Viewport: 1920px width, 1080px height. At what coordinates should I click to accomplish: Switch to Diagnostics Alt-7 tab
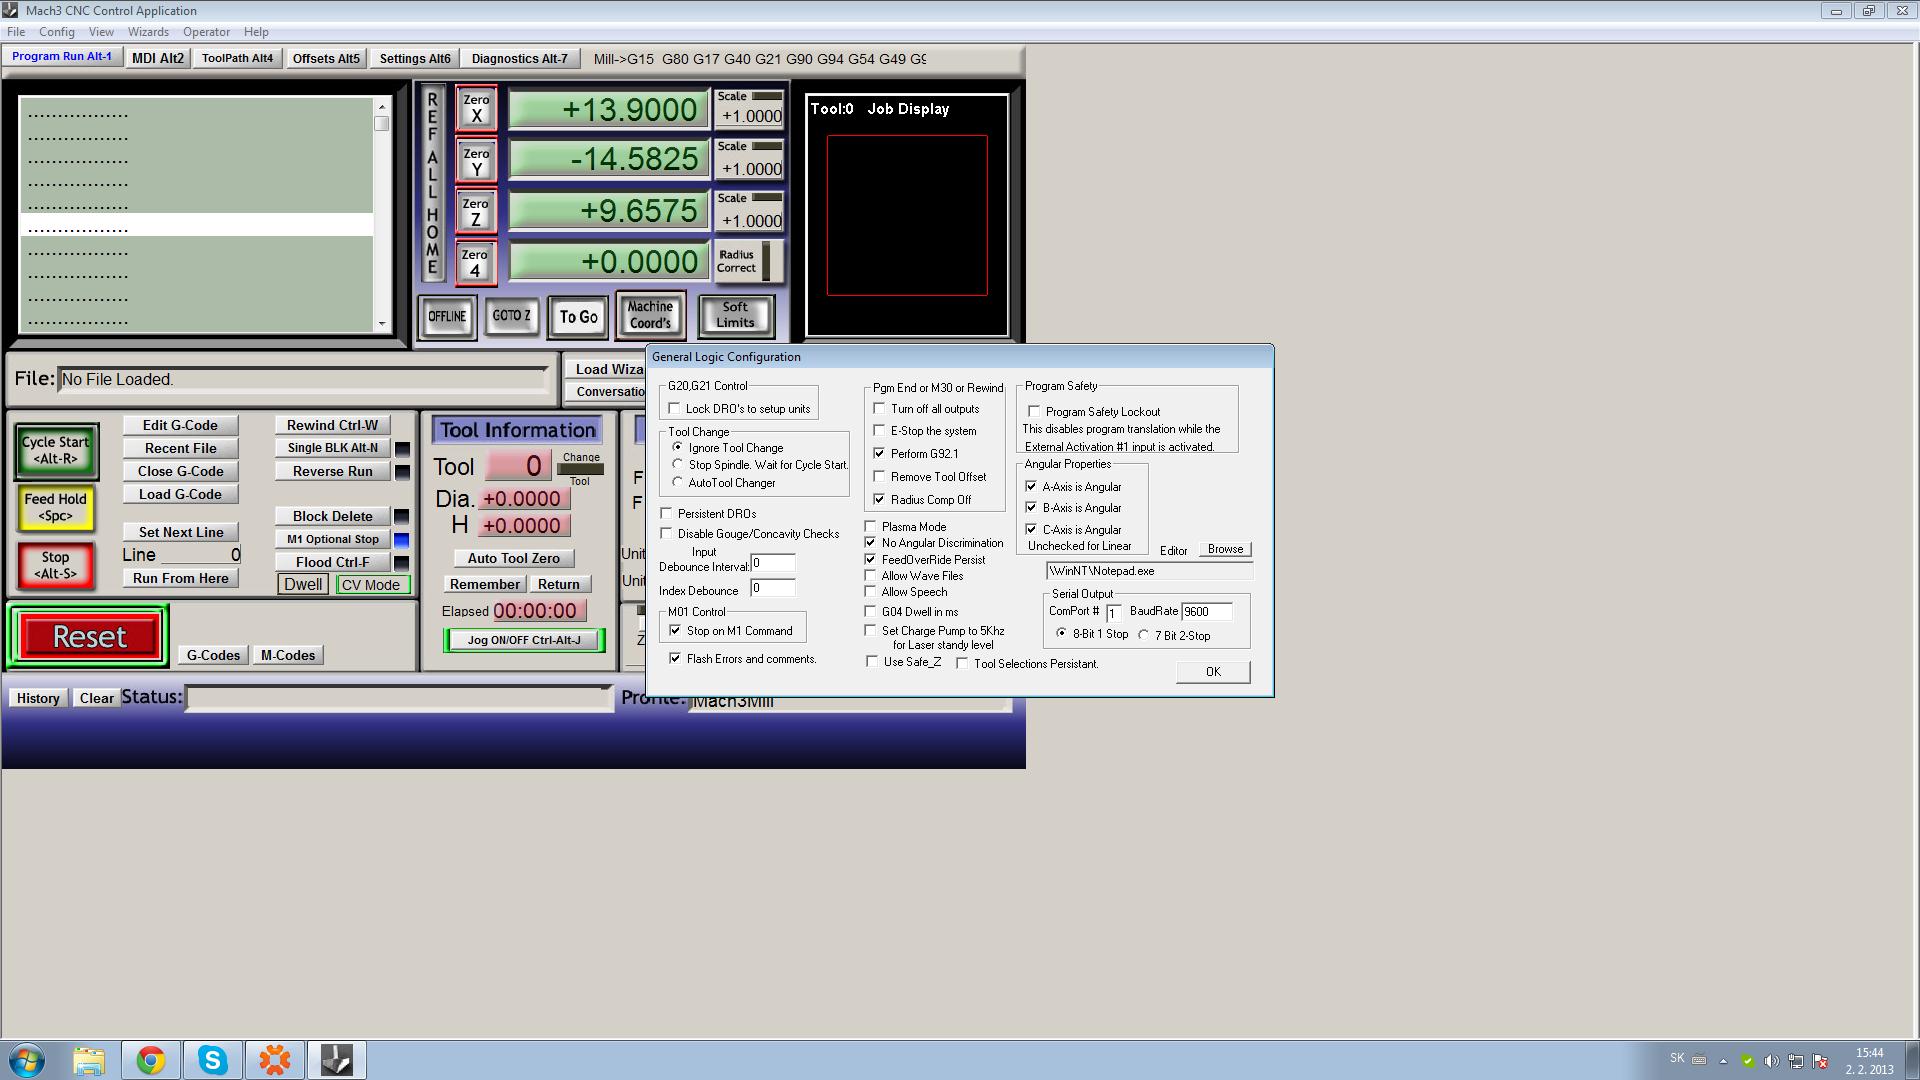(x=519, y=58)
